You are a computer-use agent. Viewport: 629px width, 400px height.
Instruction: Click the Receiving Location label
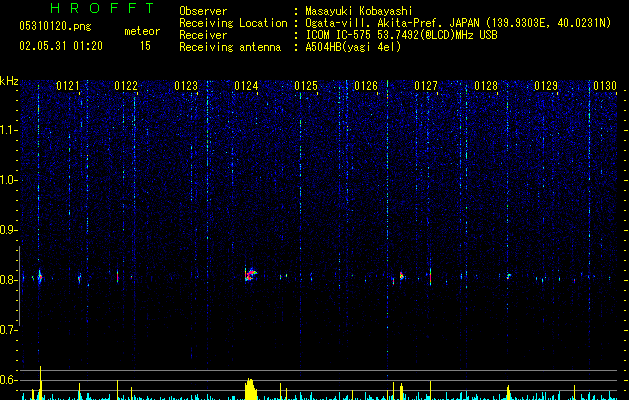coord(233,23)
